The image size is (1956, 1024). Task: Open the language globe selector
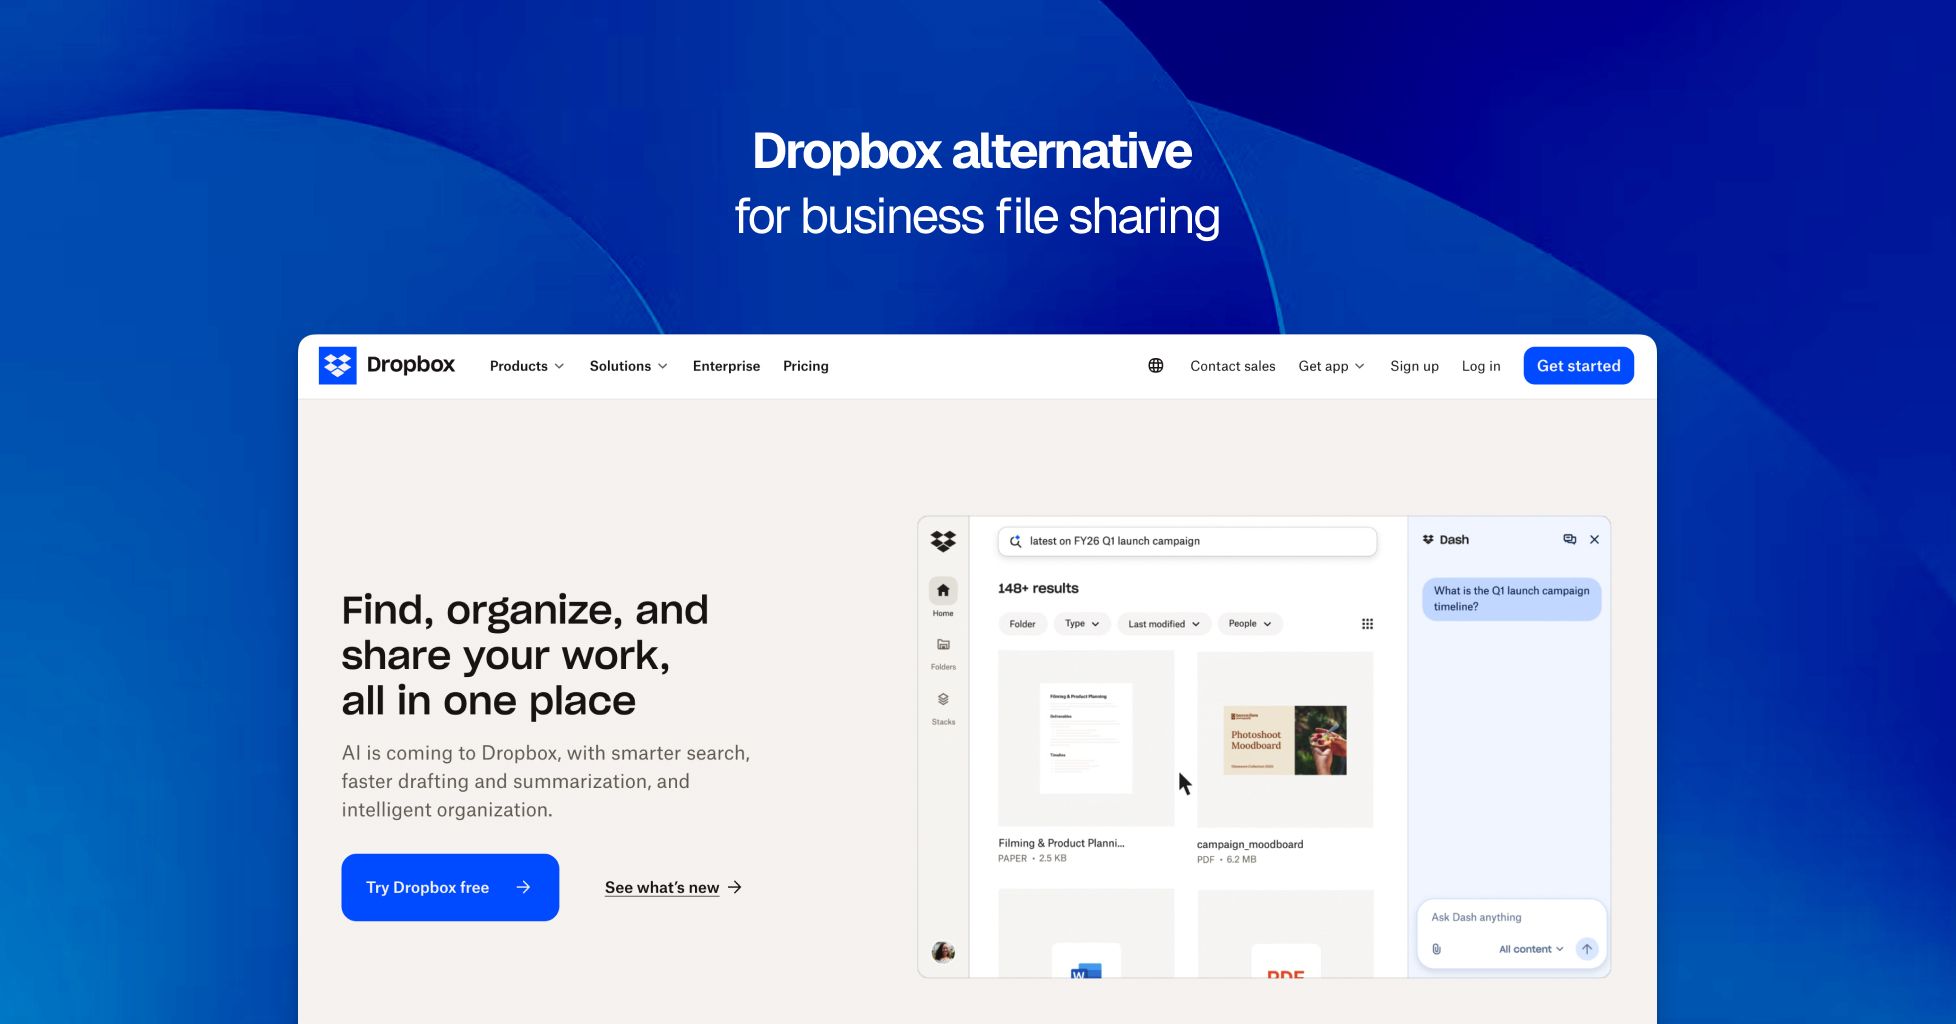coord(1155,366)
